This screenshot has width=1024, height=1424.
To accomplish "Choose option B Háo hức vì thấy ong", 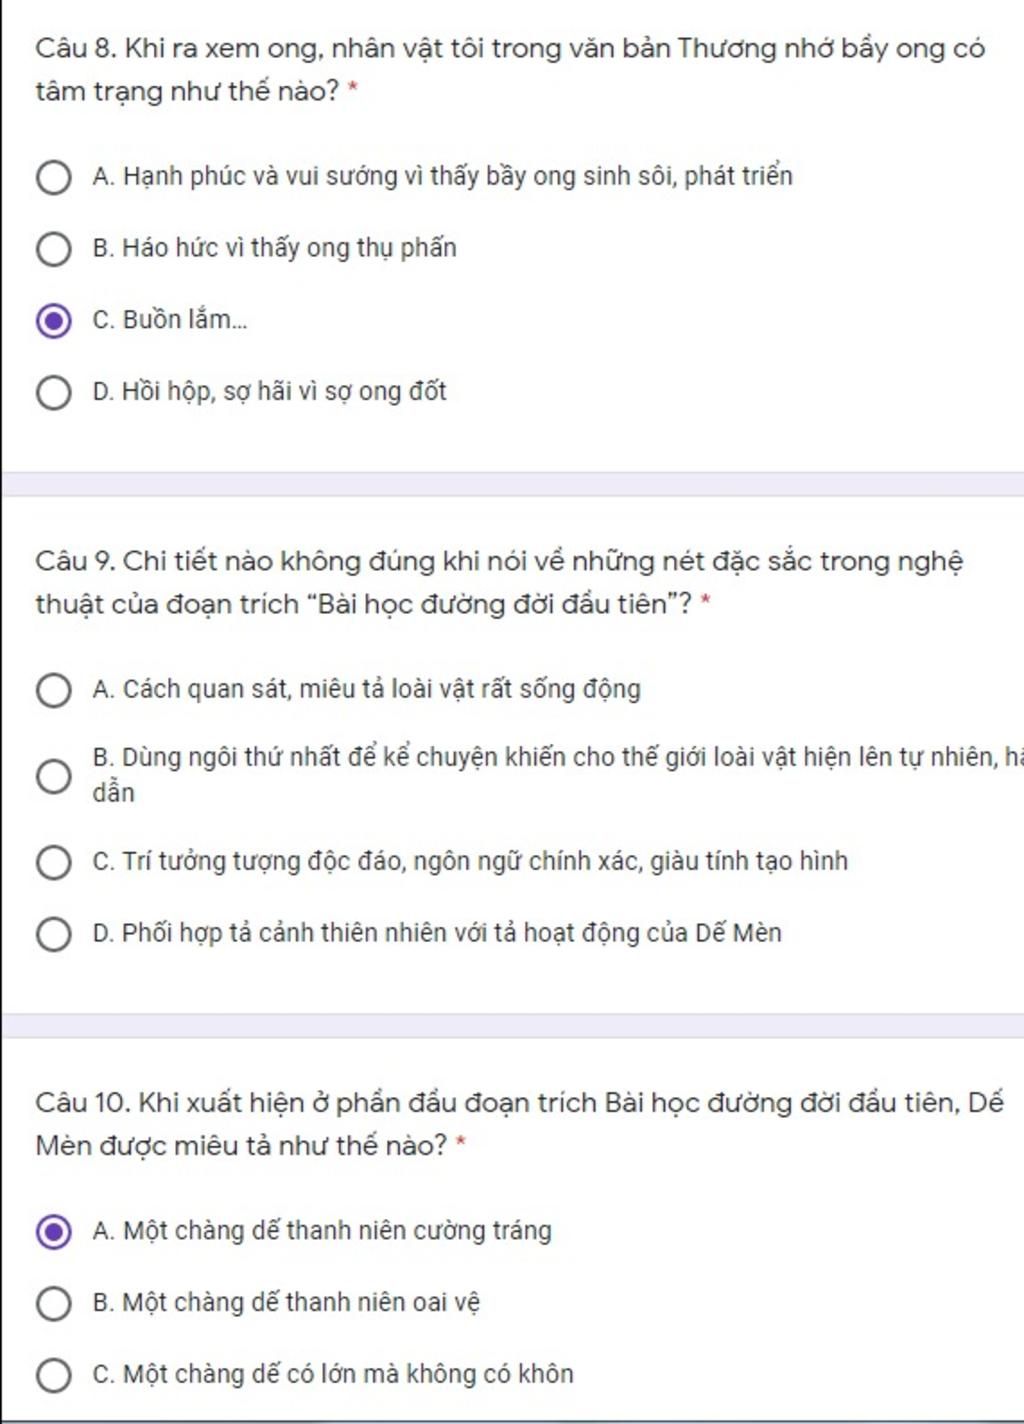I will click(x=53, y=249).
